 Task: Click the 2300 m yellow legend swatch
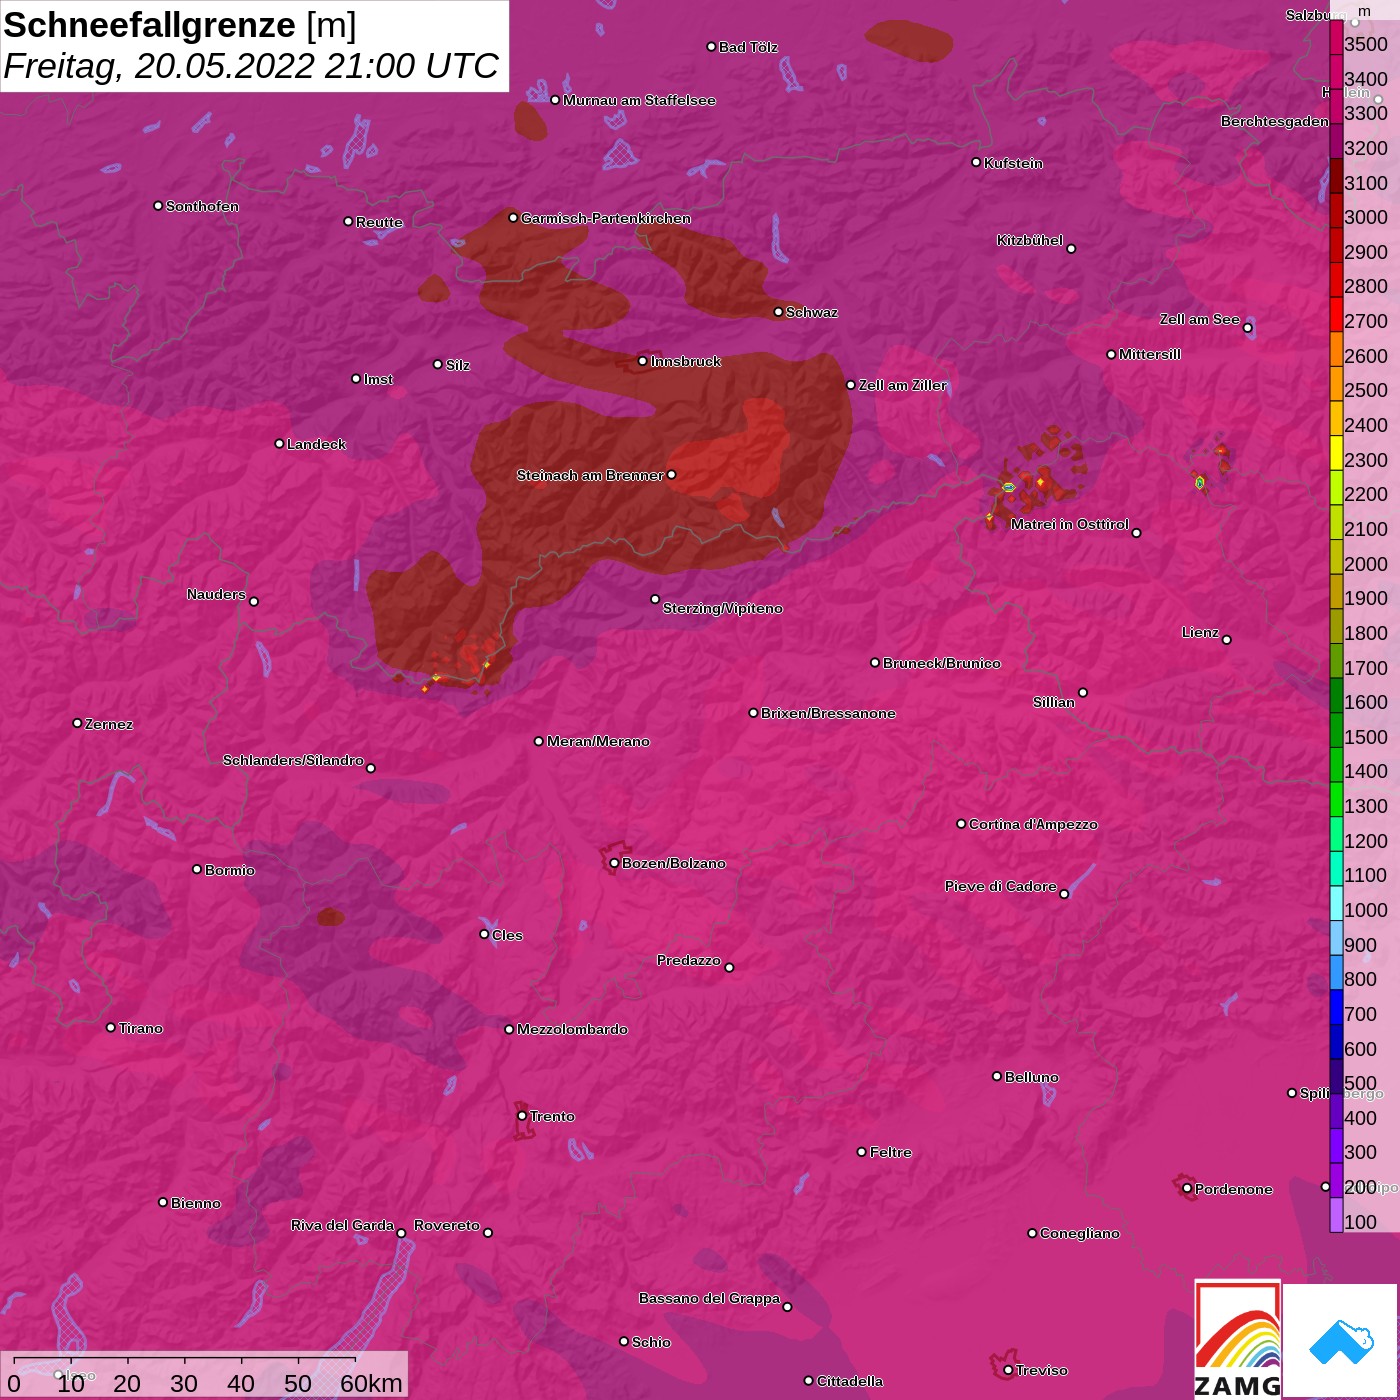(1336, 452)
